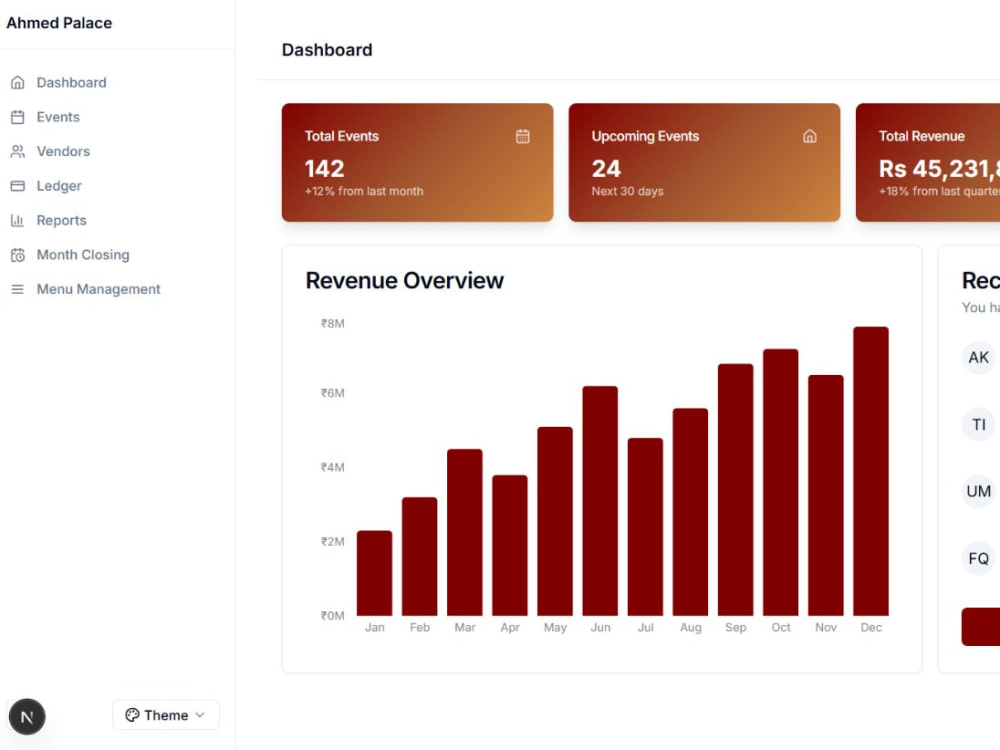Click the home icon on Upcoming Events card
The image size is (1000, 750).
click(x=809, y=136)
